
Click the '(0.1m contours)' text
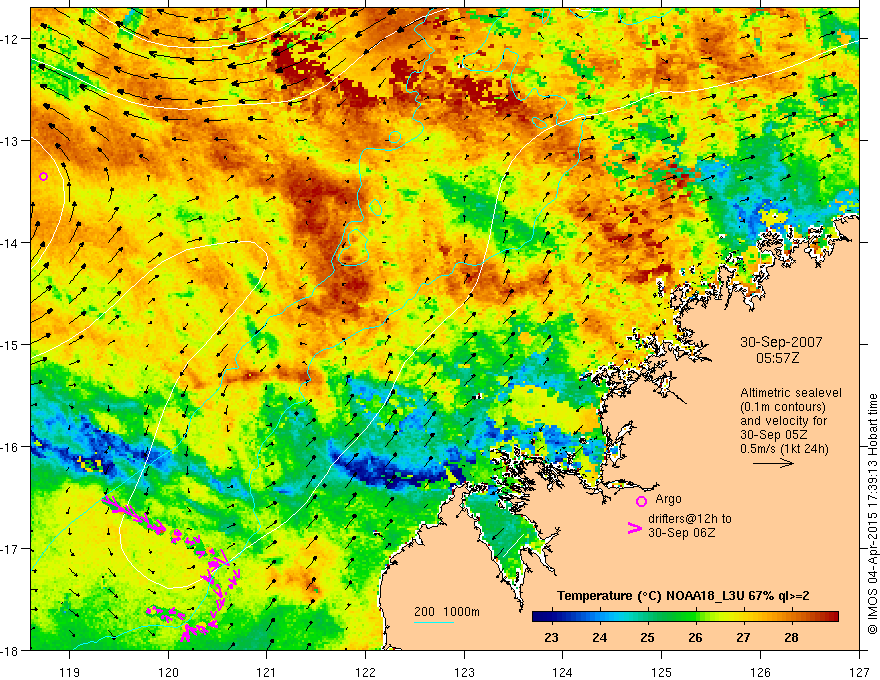tap(783, 407)
